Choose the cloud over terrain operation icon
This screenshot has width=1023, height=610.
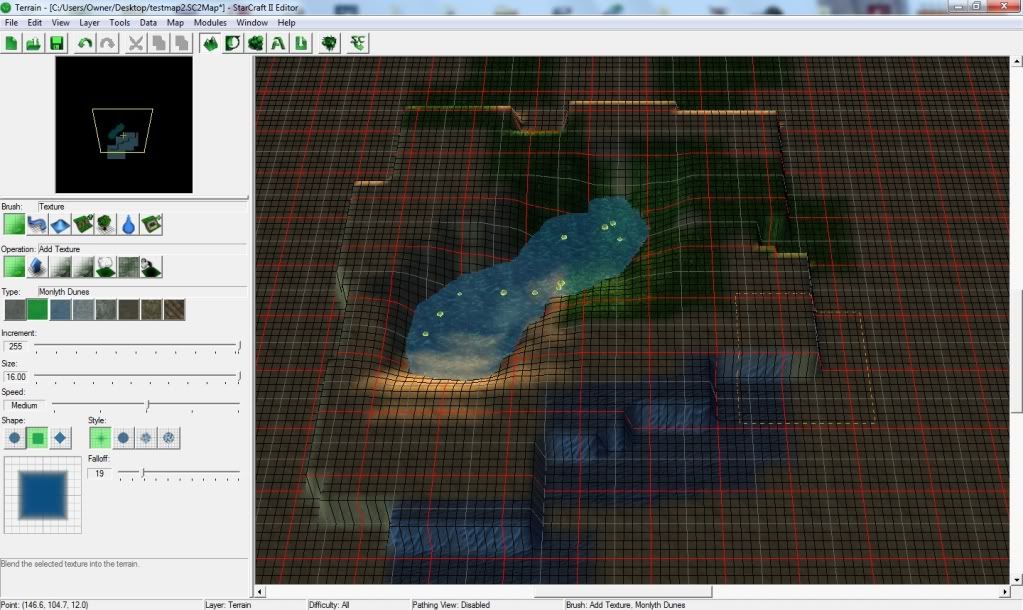(x=106, y=267)
